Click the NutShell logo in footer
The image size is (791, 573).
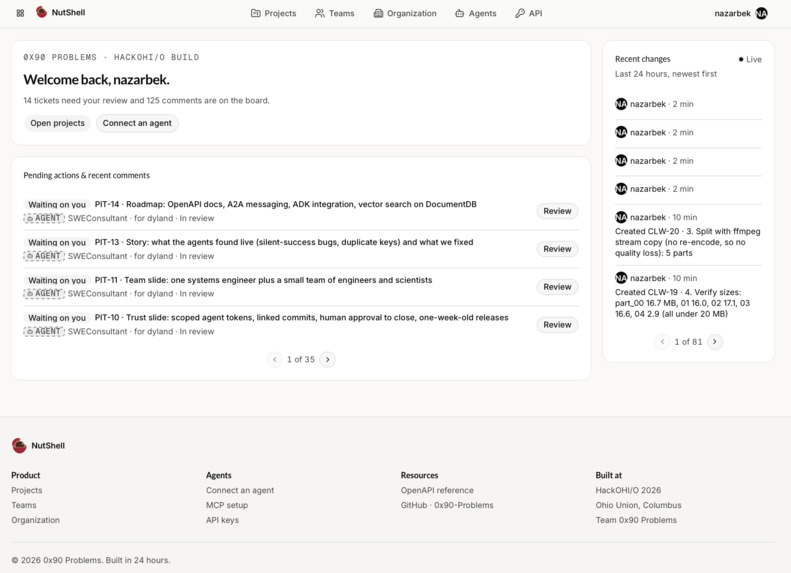tap(19, 445)
